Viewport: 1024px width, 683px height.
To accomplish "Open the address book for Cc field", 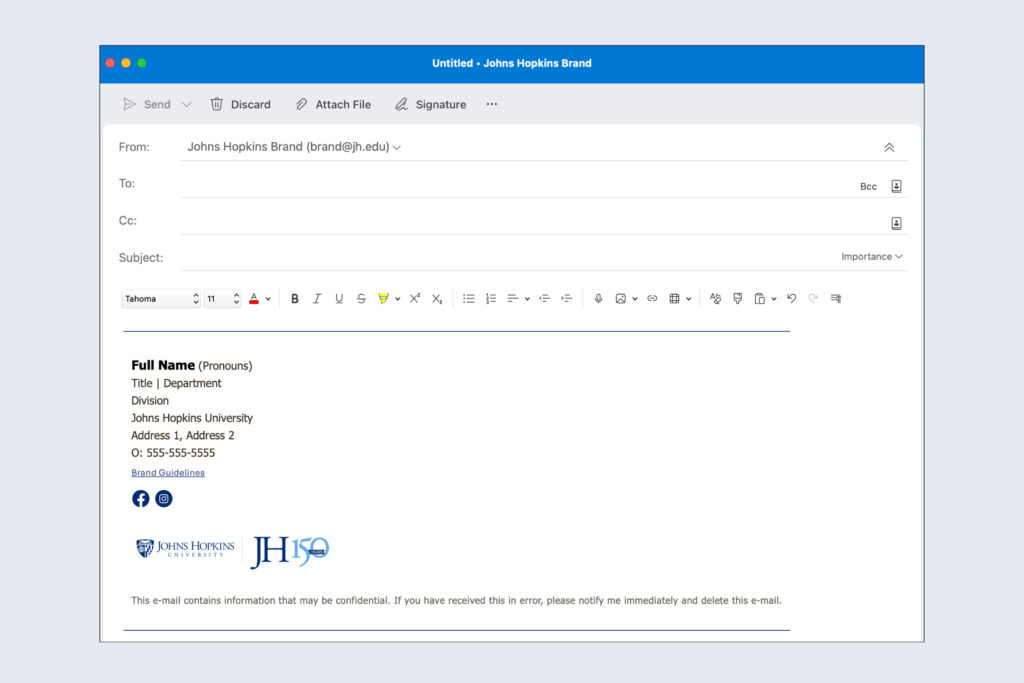I will (897, 223).
